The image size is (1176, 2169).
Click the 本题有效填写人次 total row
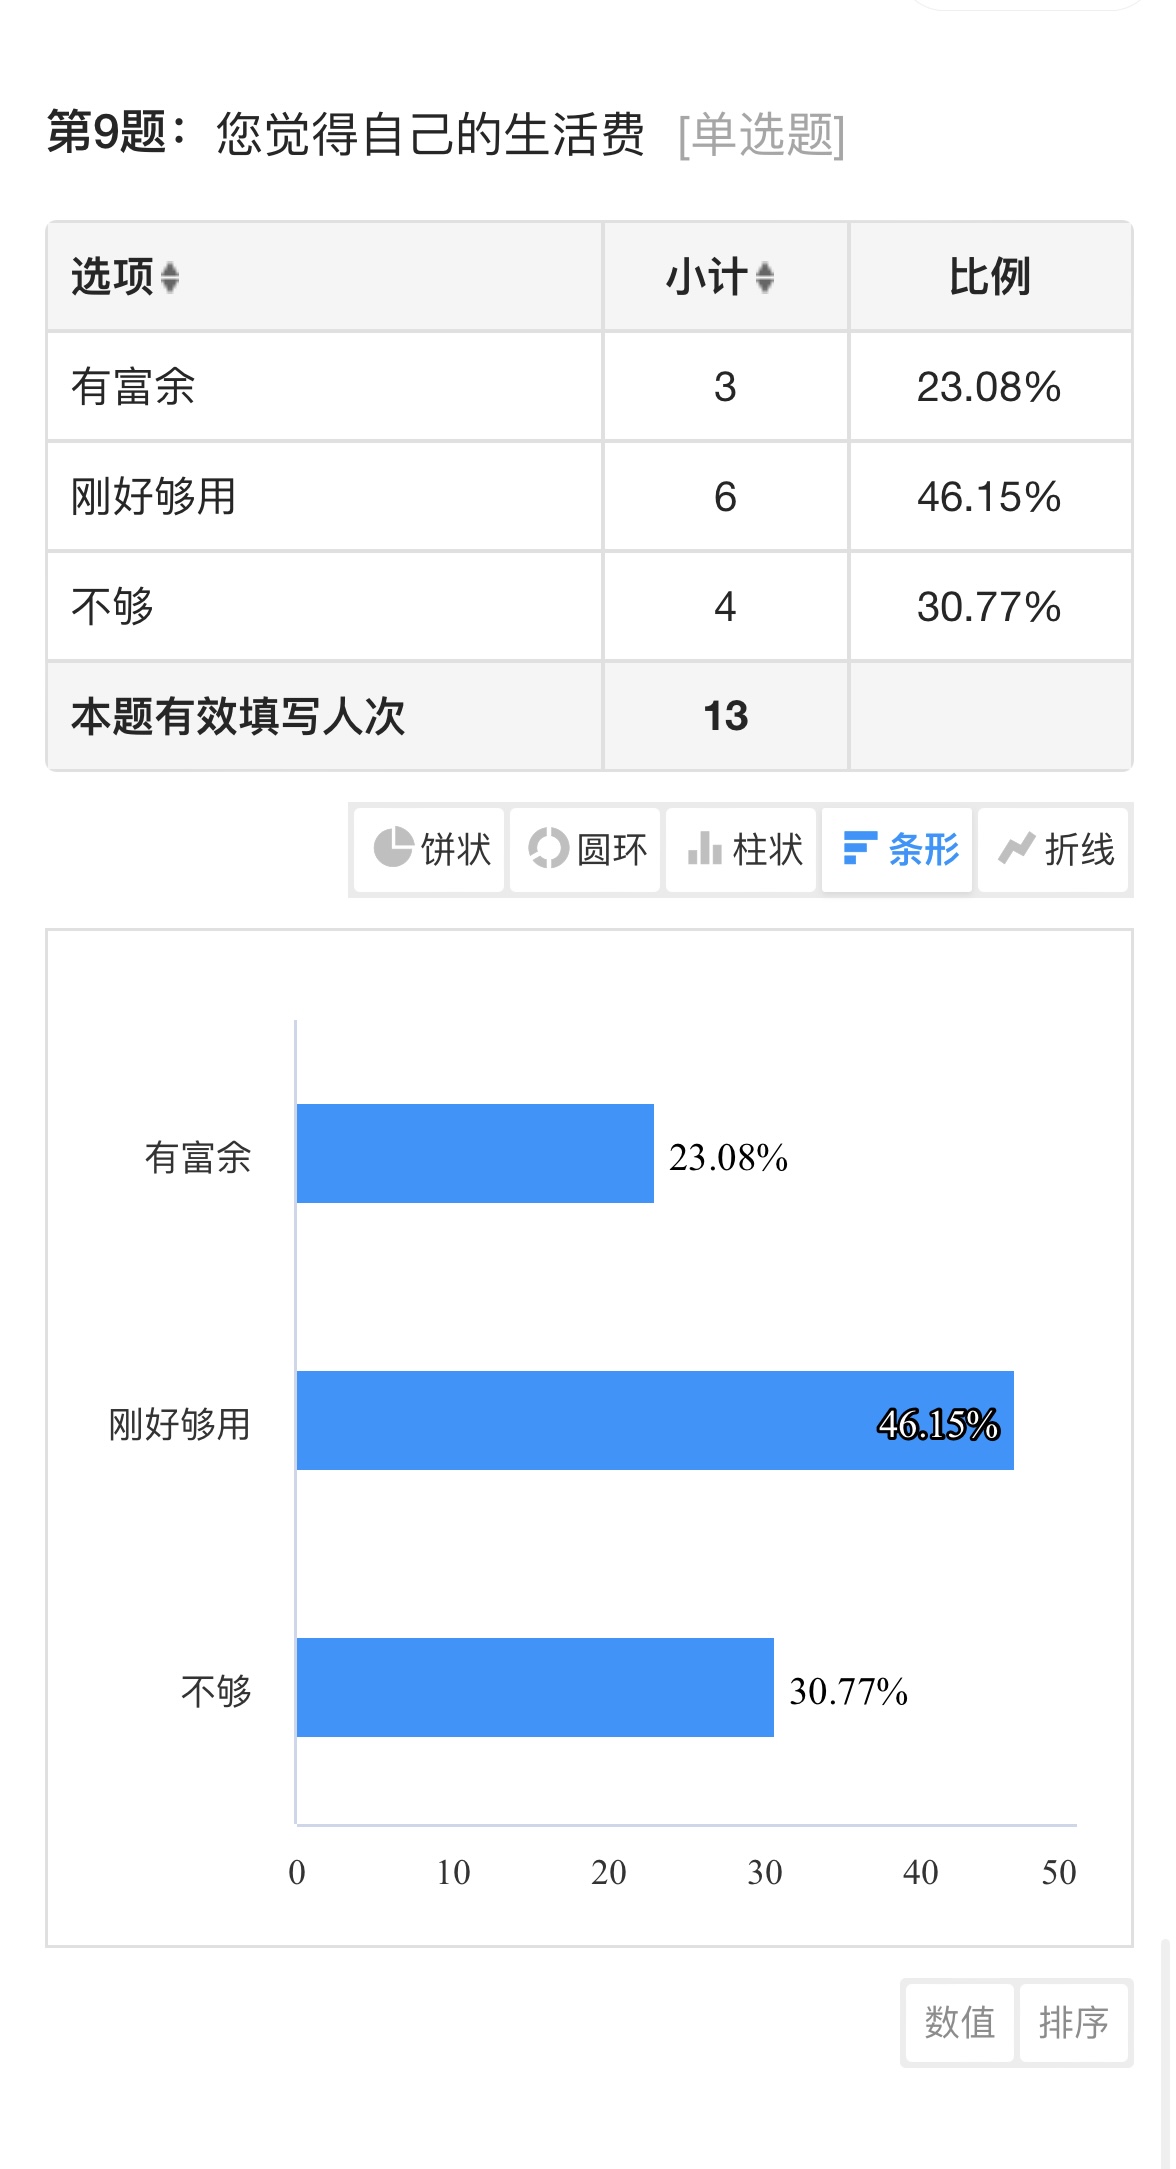(x=589, y=716)
